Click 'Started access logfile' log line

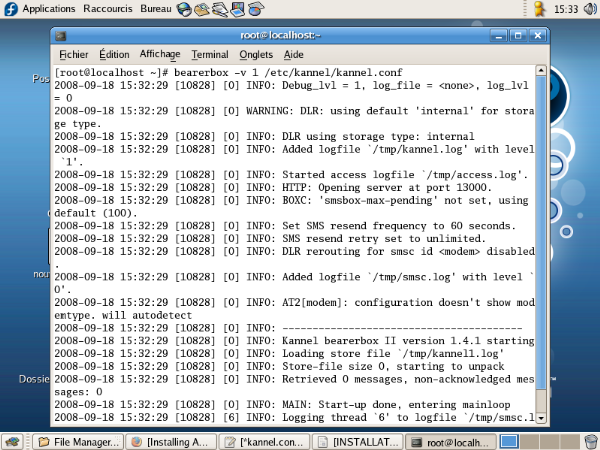click(x=291, y=175)
